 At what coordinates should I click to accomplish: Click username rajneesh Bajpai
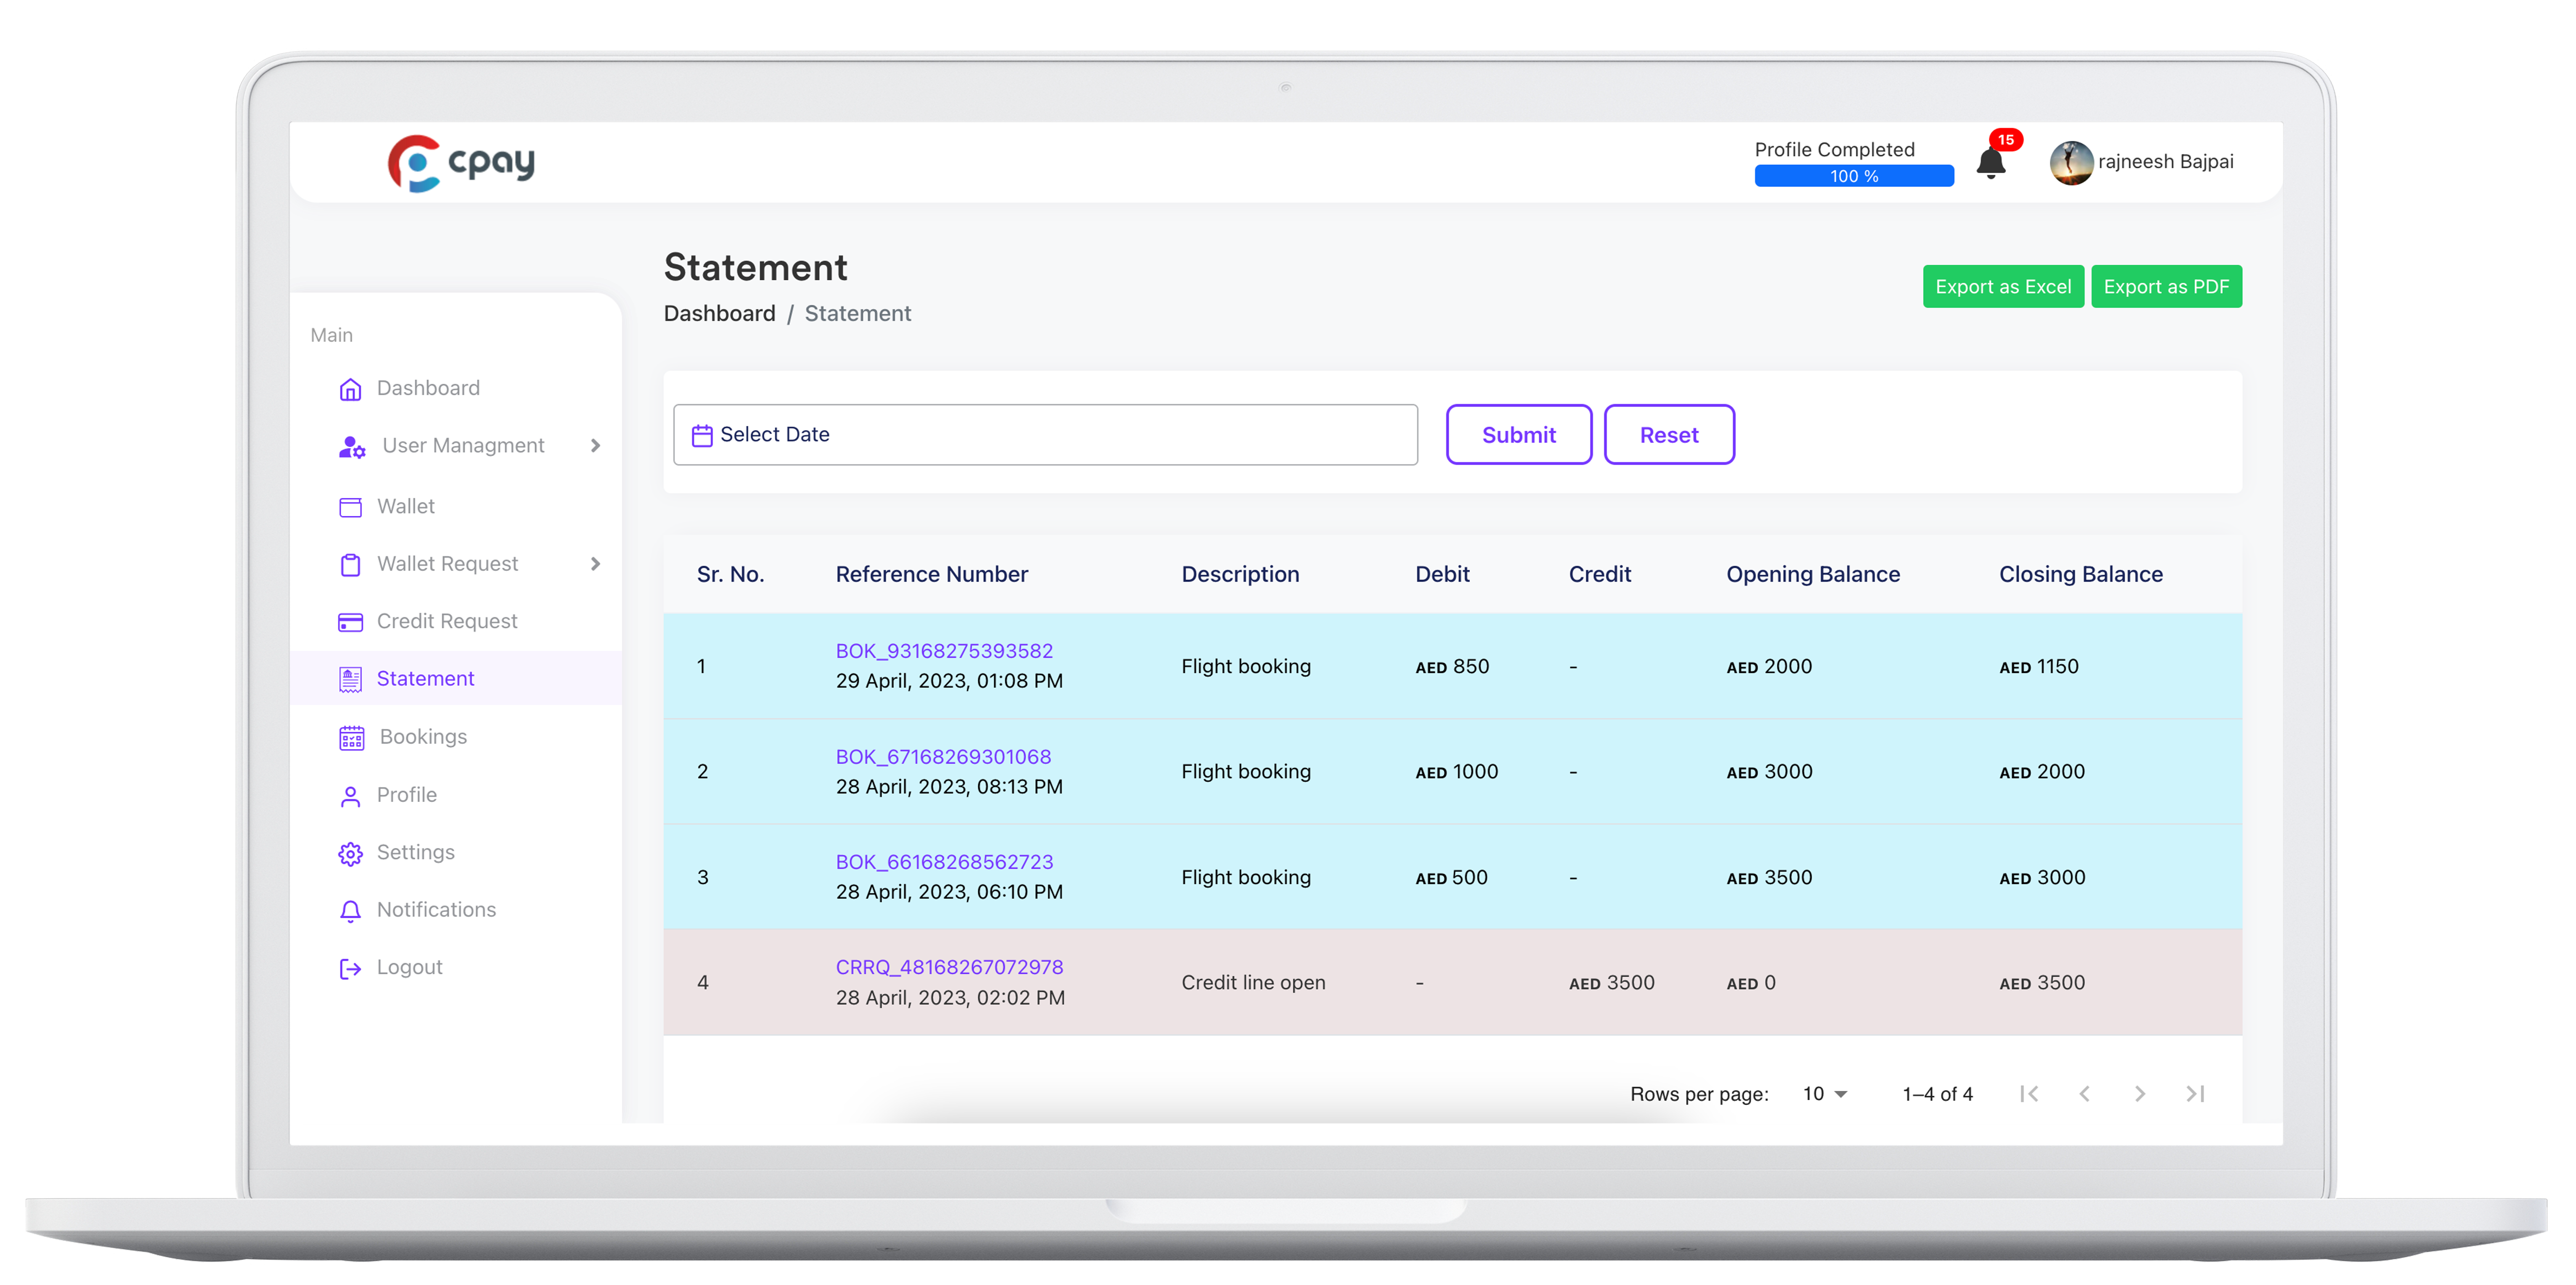coord(2165,162)
